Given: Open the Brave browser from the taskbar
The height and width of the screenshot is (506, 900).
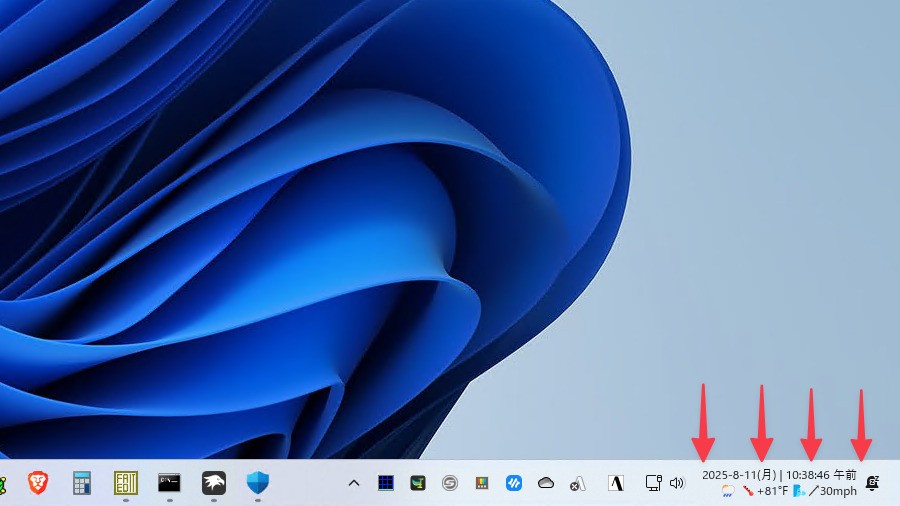Looking at the screenshot, I should (x=38, y=483).
